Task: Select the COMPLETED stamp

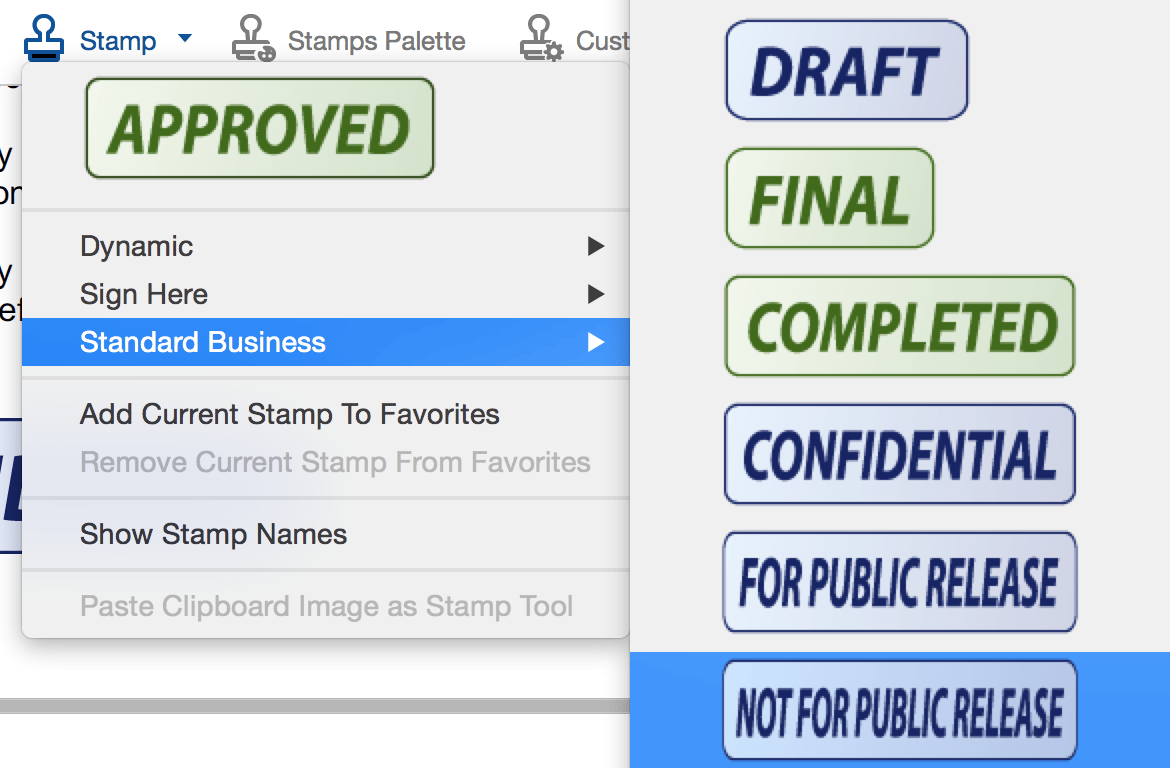Action: click(899, 327)
